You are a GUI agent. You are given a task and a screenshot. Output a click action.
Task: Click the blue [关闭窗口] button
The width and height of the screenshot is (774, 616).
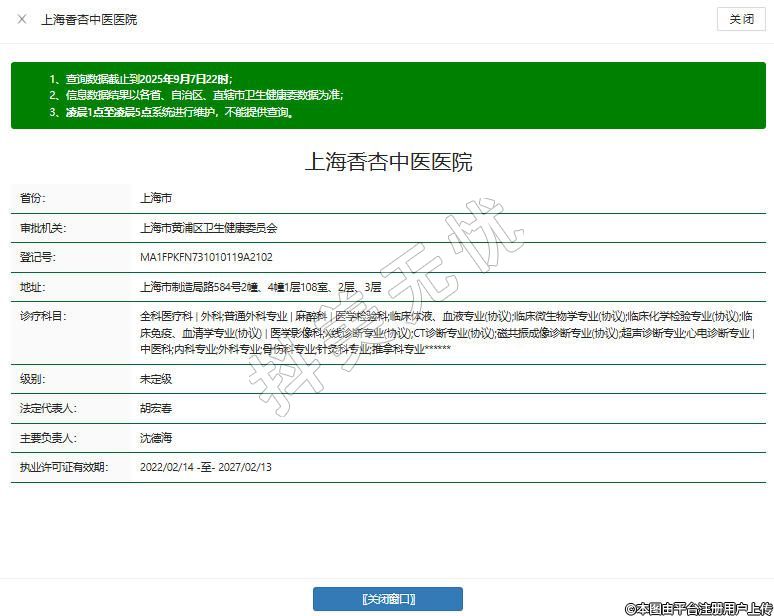[x=387, y=599]
